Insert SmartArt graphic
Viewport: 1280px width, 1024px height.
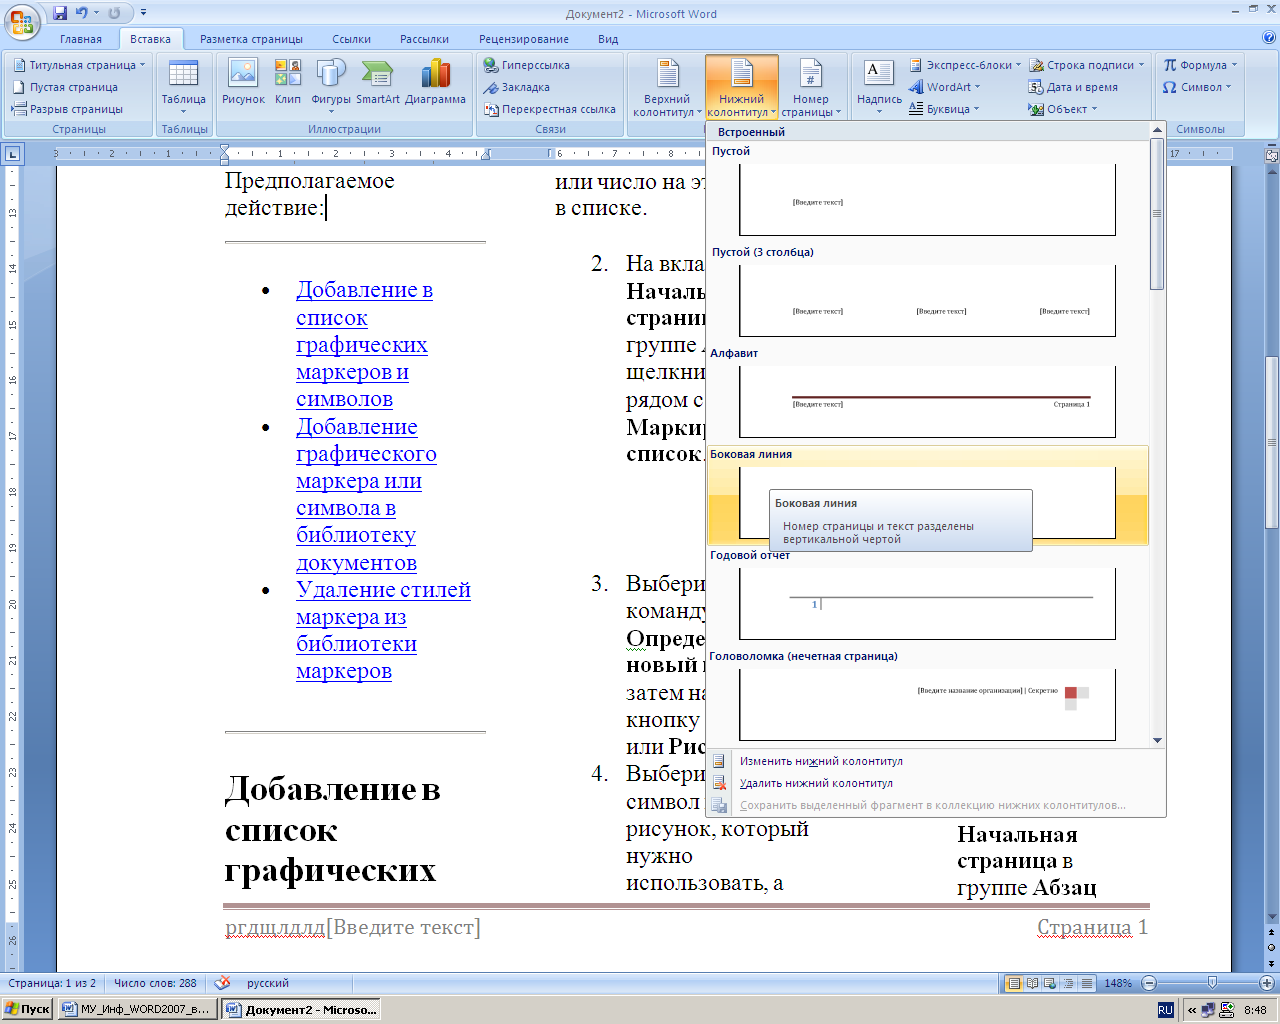tap(377, 82)
